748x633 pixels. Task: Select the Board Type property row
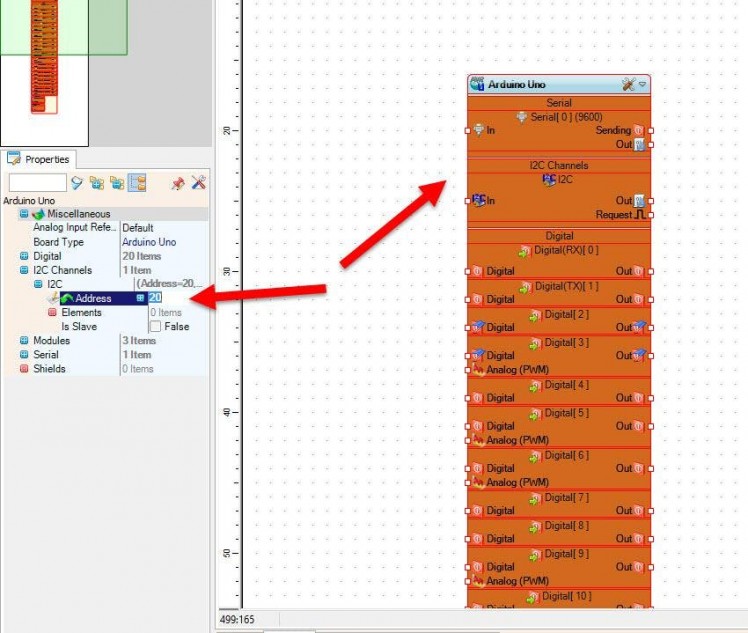tap(106, 242)
